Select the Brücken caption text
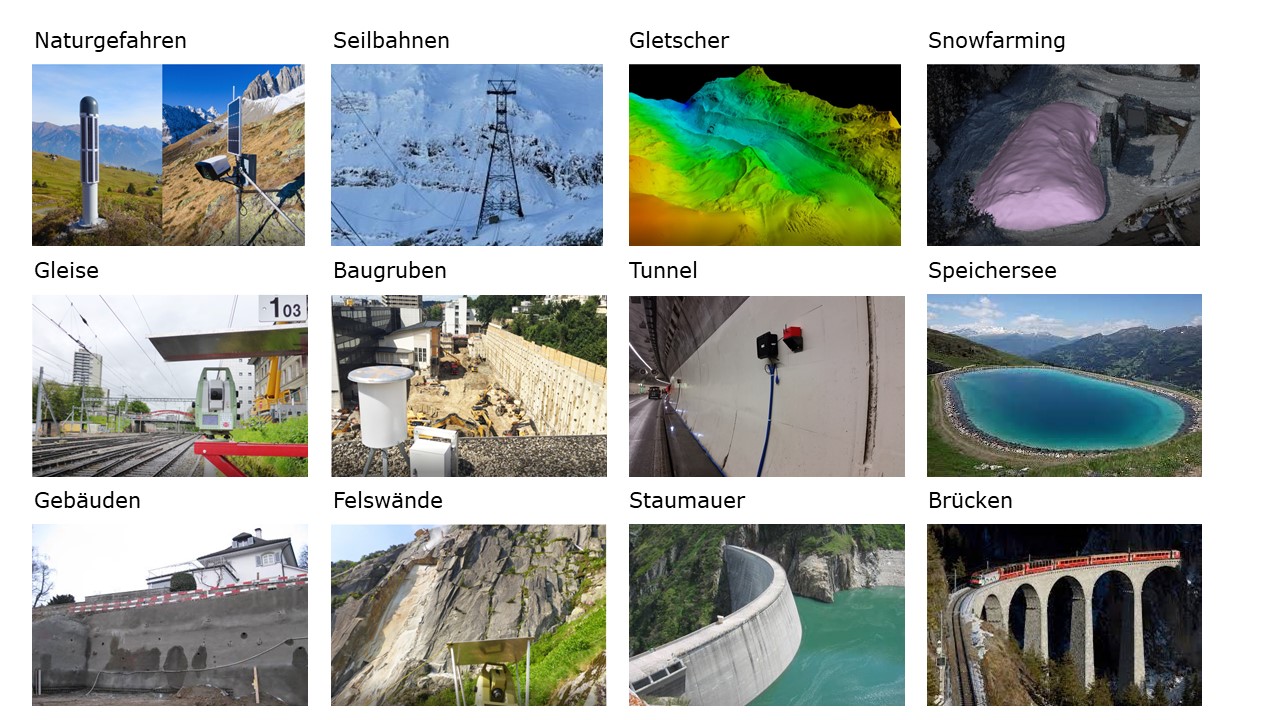Viewport: 1280px width, 720px height. 970,501
